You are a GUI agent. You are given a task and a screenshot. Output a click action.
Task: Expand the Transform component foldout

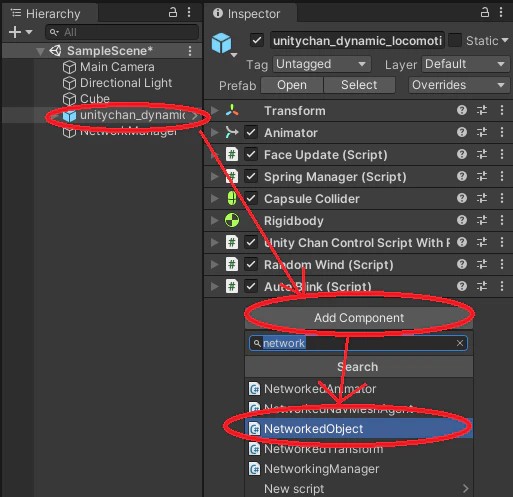click(215, 110)
